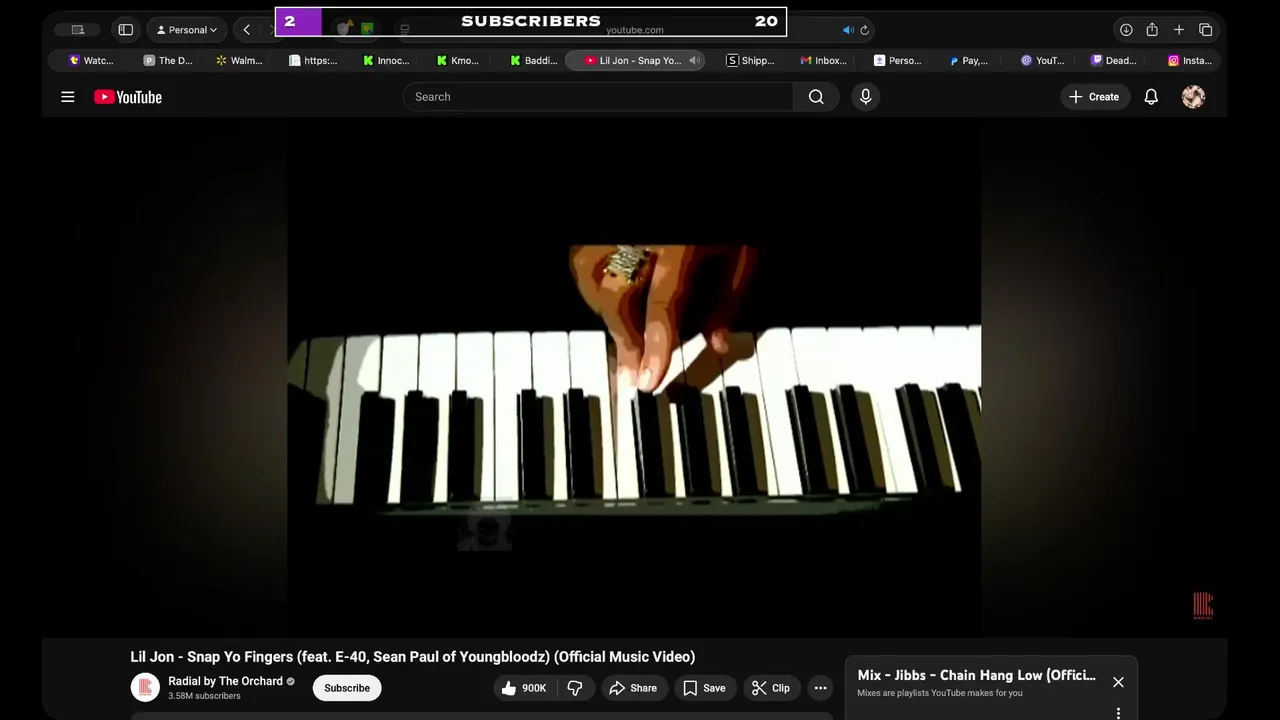This screenshot has width=1280, height=720.
Task: Open the Create menu
Action: point(1094,97)
